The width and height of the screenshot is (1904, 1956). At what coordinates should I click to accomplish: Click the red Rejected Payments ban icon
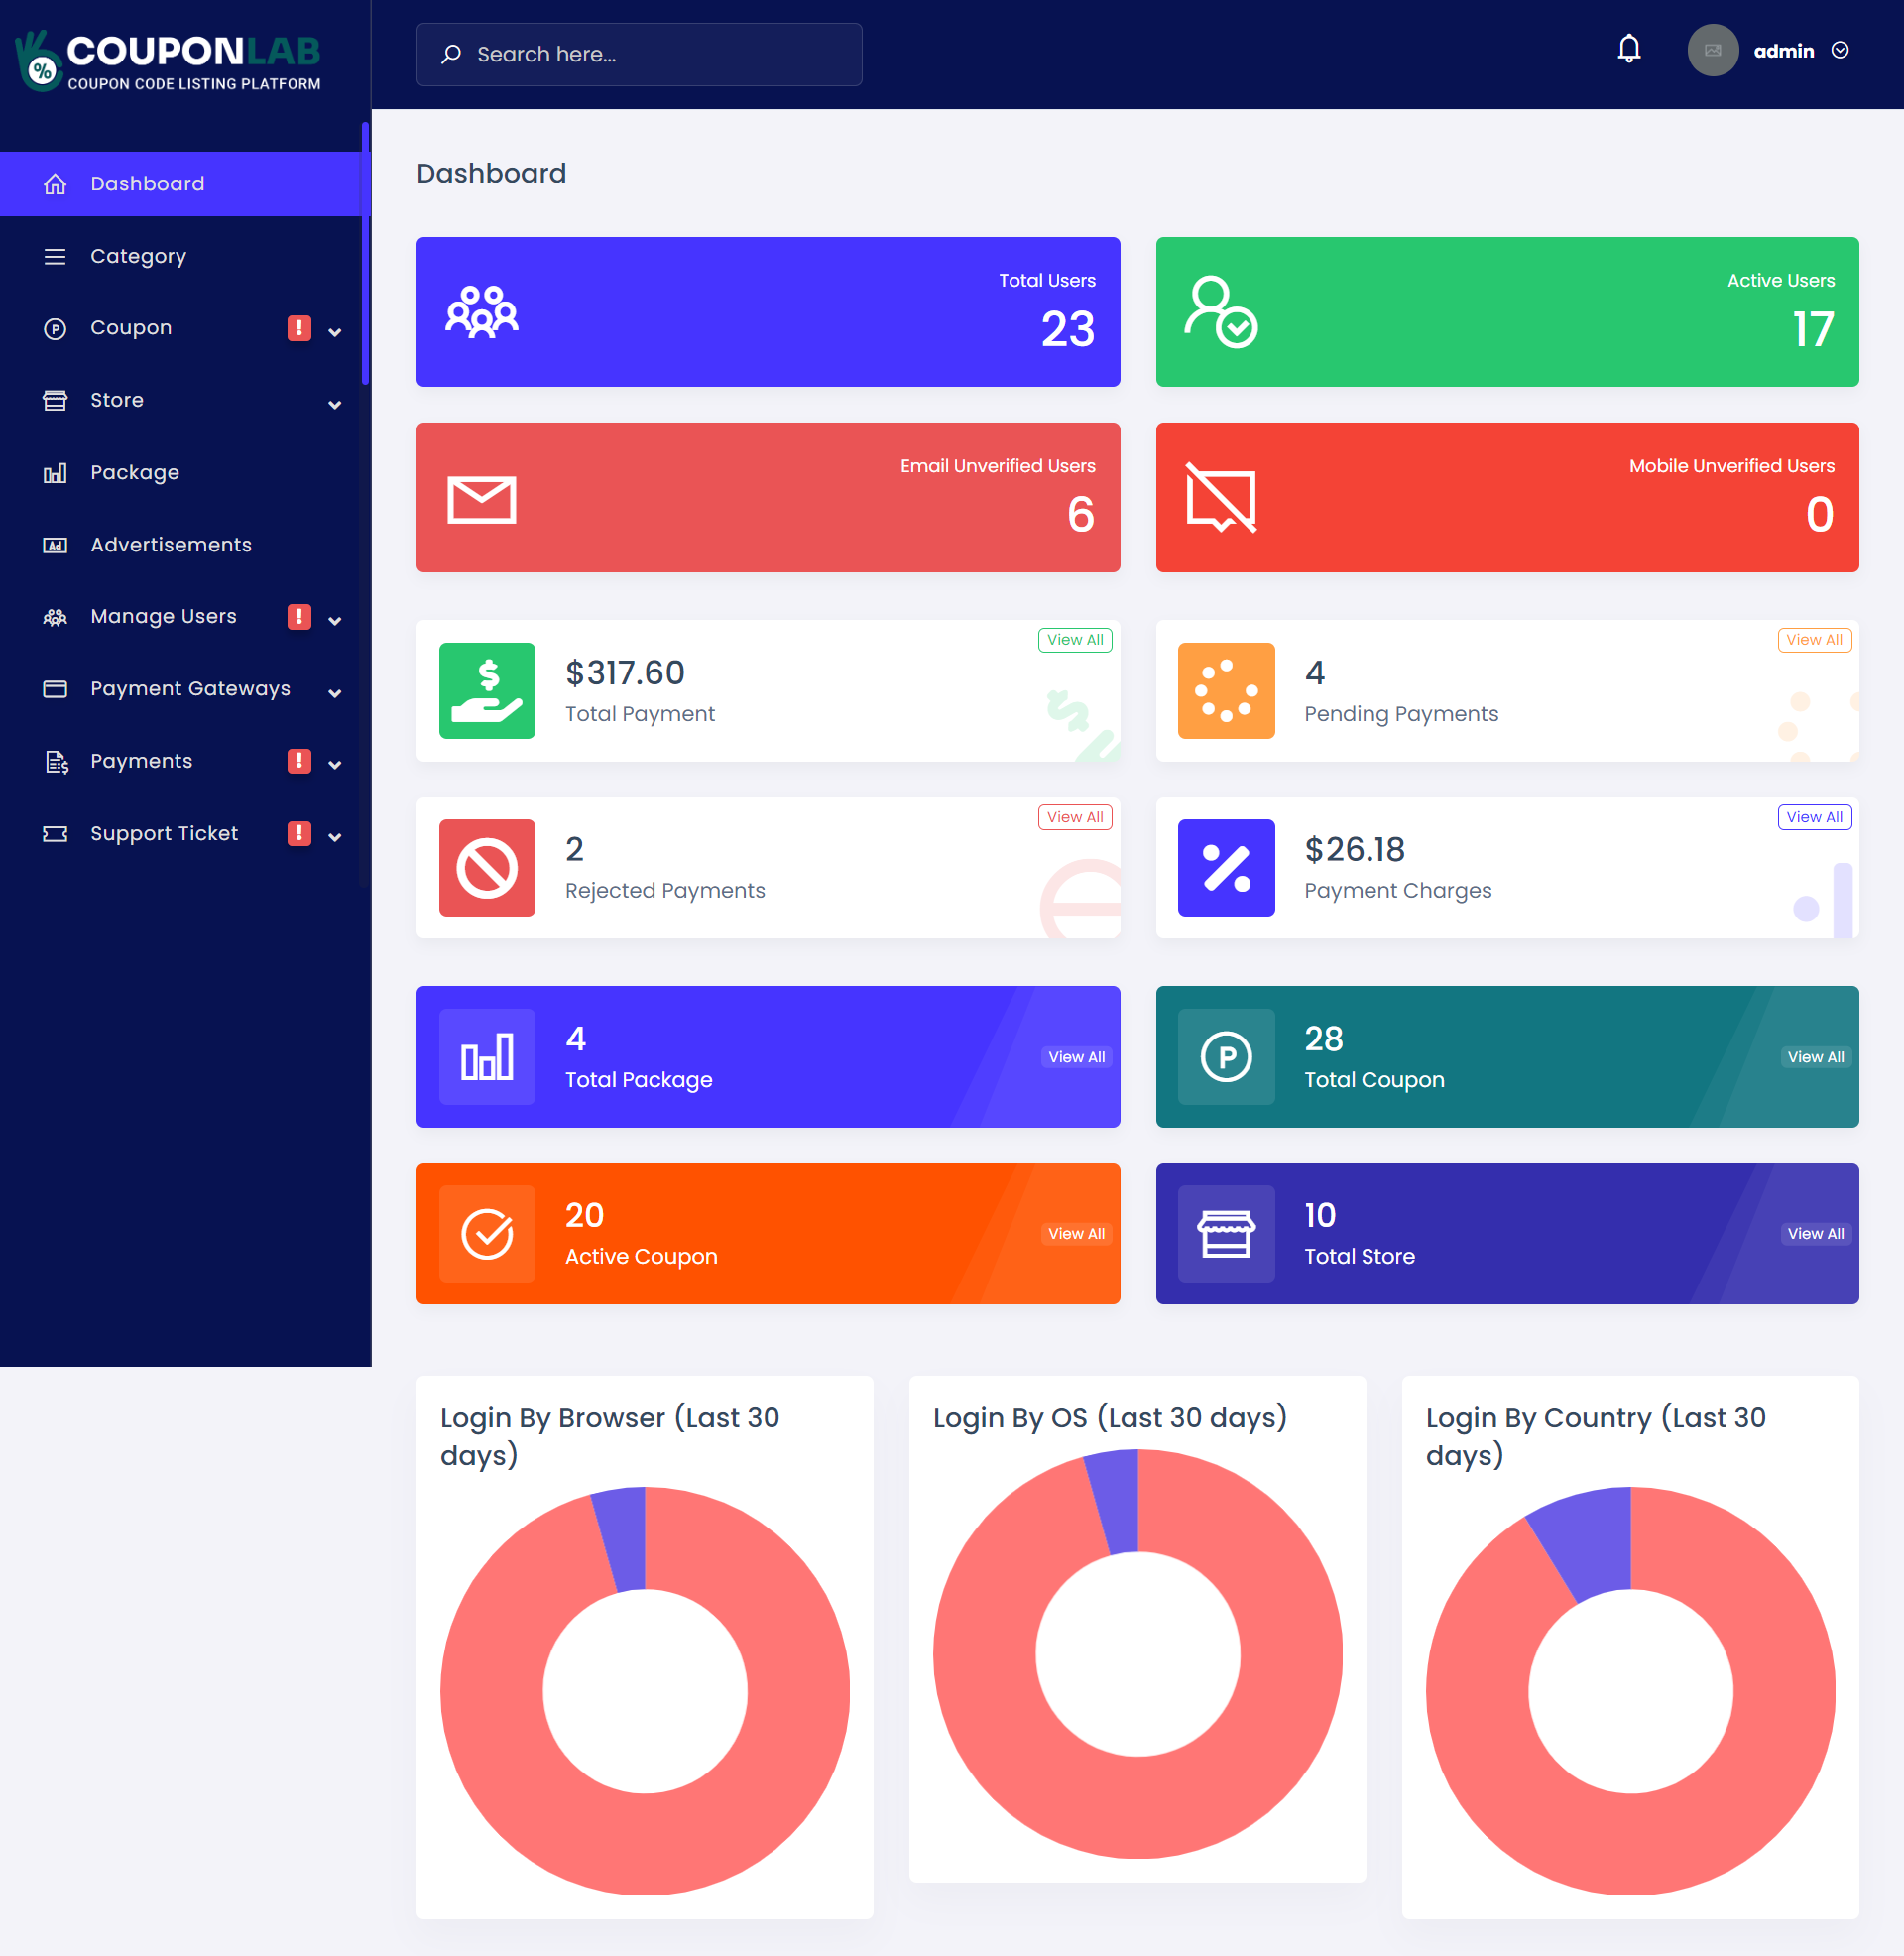coord(487,868)
